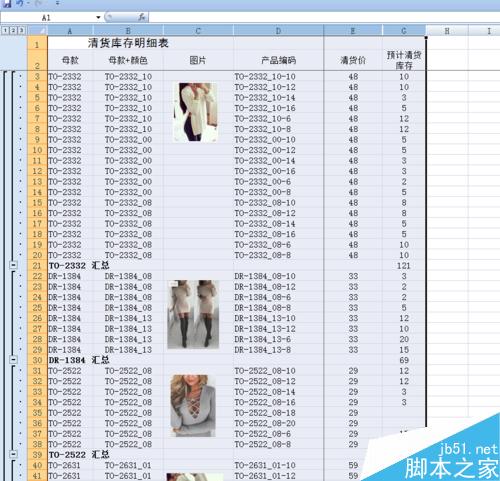Click the Redo arrow icon
This screenshot has width=500, height=481.
pyautogui.click(x=39, y=3)
